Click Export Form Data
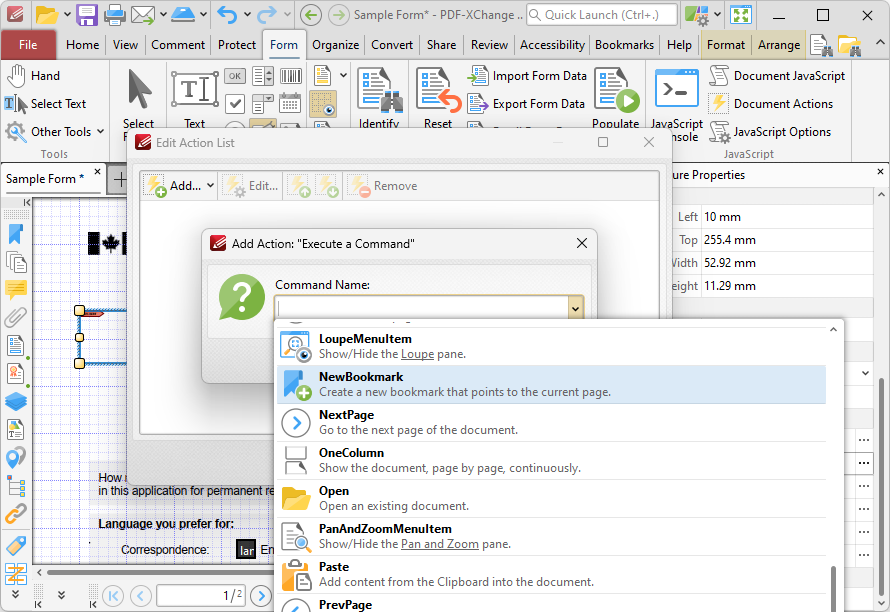Screen dimensions: 890x612 coord(526,104)
